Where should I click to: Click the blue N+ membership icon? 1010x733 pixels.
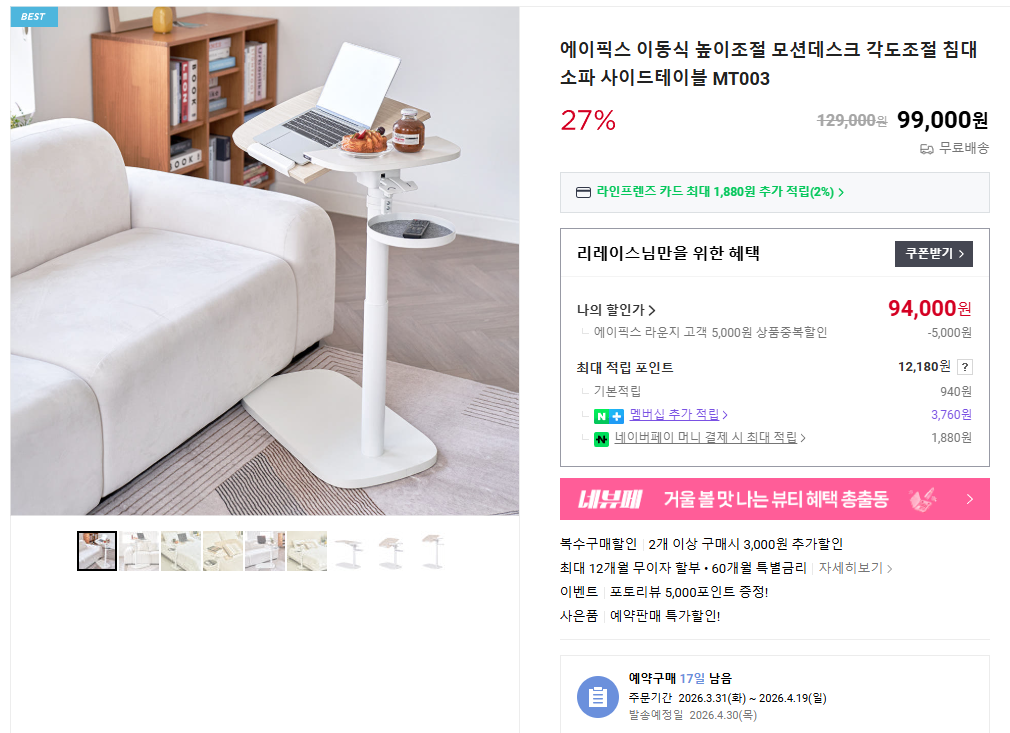click(x=608, y=416)
